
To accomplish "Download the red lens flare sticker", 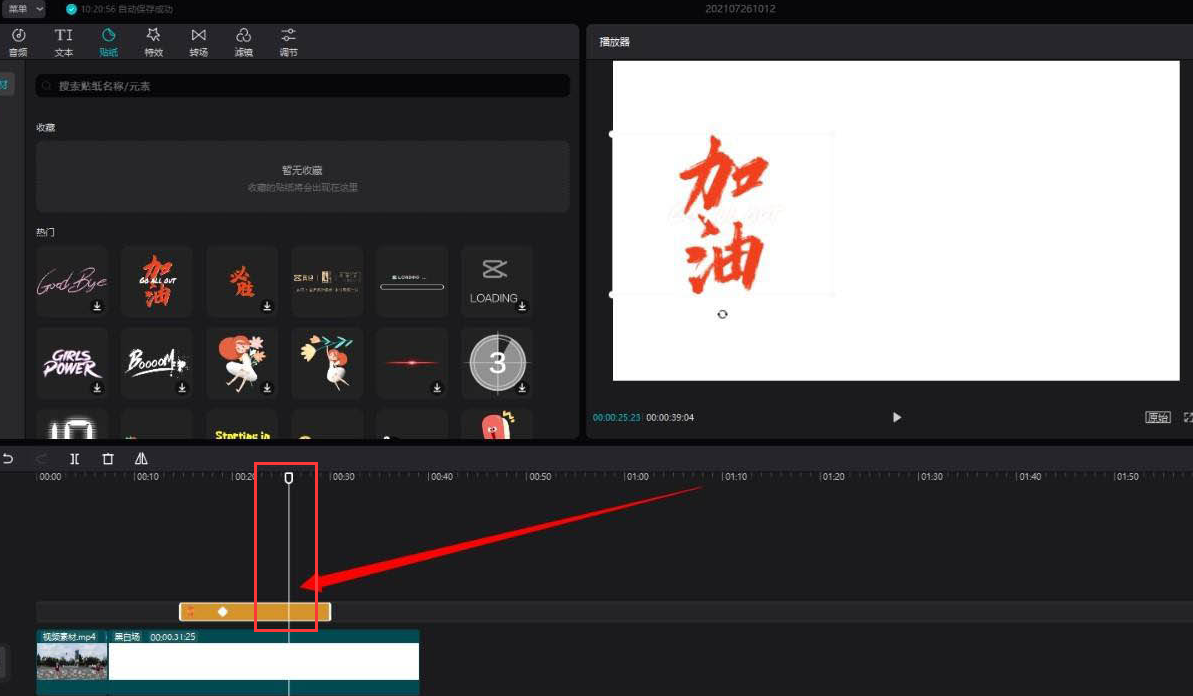I will pyautogui.click(x=437, y=388).
